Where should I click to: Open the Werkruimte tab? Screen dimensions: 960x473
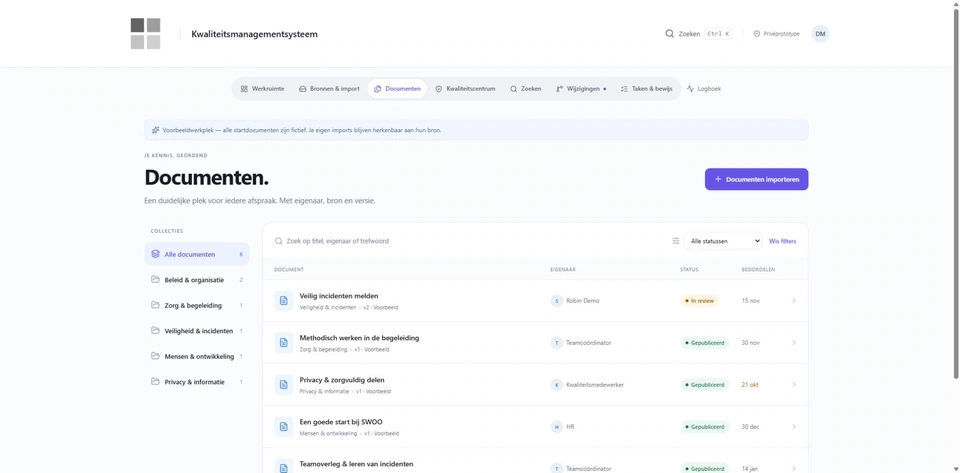pyautogui.click(x=262, y=89)
